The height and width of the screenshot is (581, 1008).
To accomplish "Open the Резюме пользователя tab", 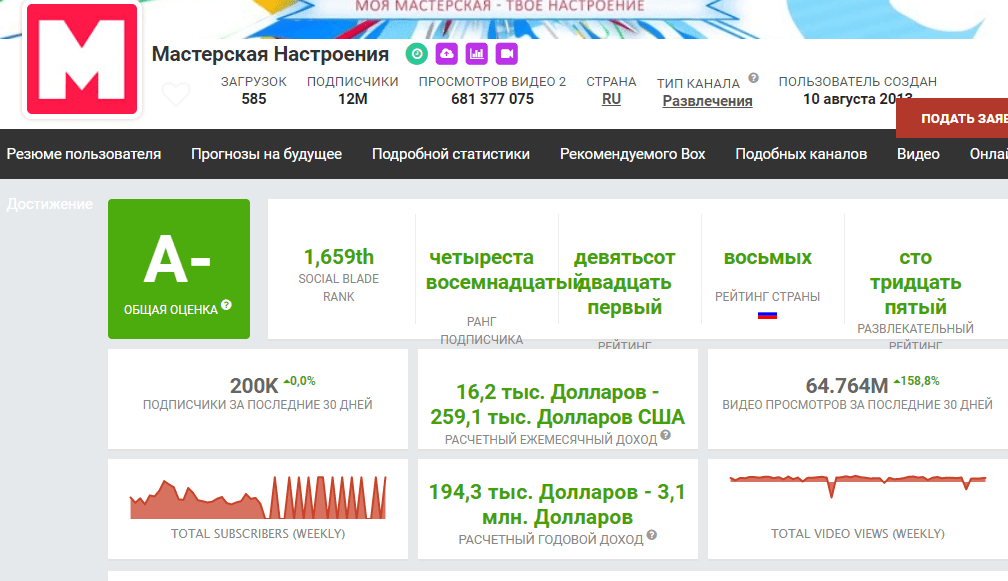I will [84, 154].
